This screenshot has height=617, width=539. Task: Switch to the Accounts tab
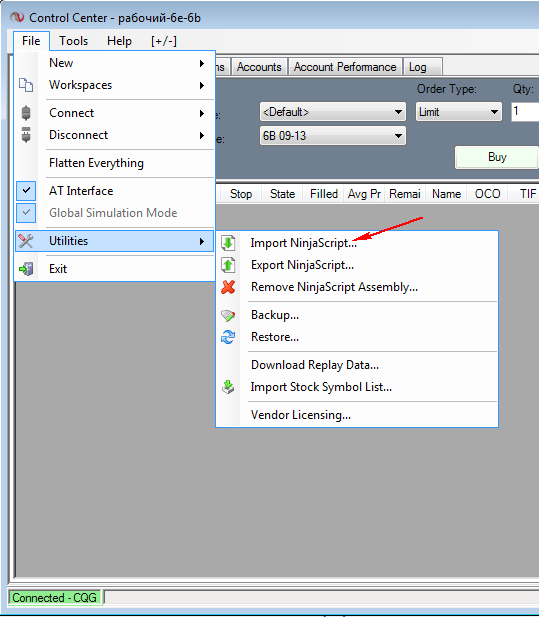259,67
